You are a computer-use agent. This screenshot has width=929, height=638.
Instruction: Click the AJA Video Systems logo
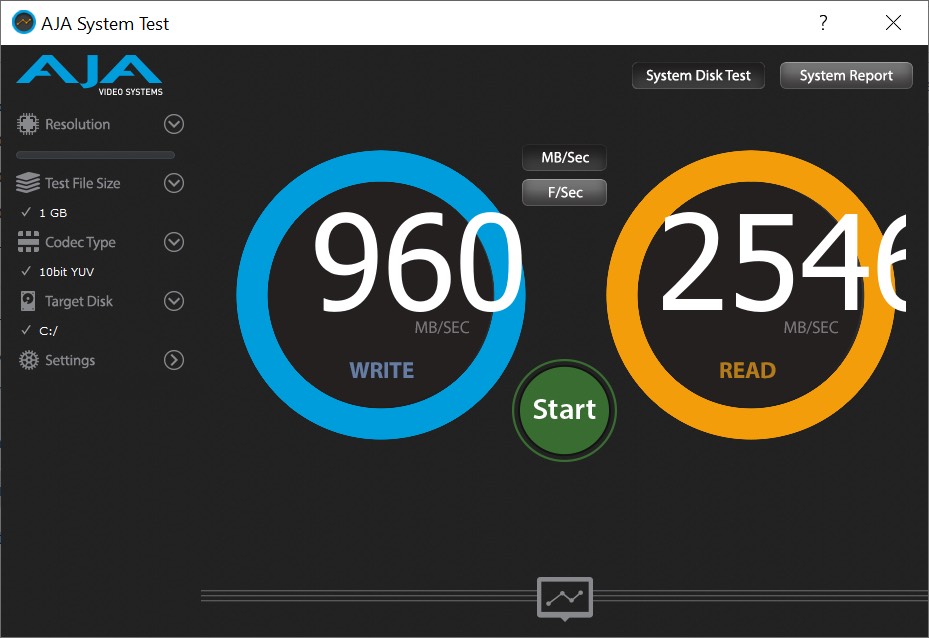pos(89,75)
